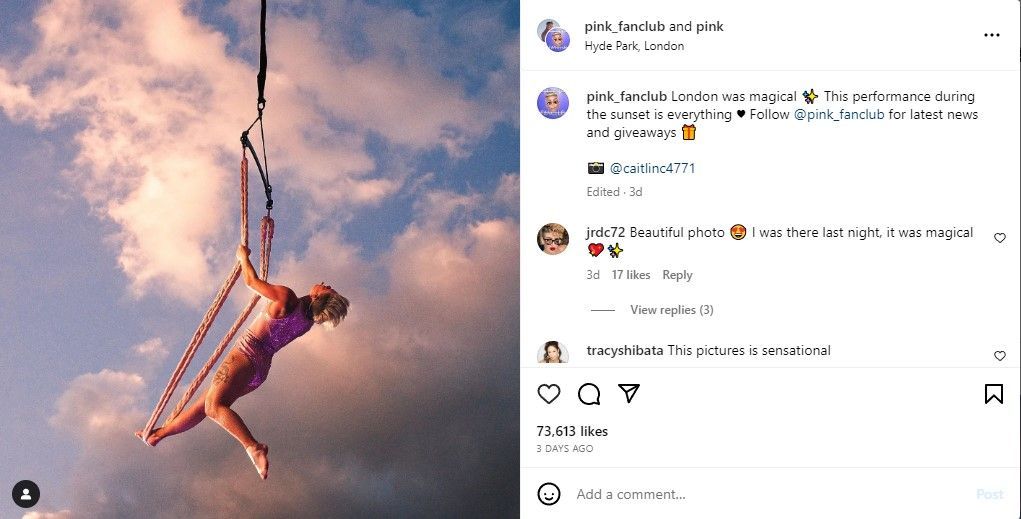The width and height of the screenshot is (1021, 519).
Task: Open the three-dots more options menu
Action: click(x=991, y=35)
